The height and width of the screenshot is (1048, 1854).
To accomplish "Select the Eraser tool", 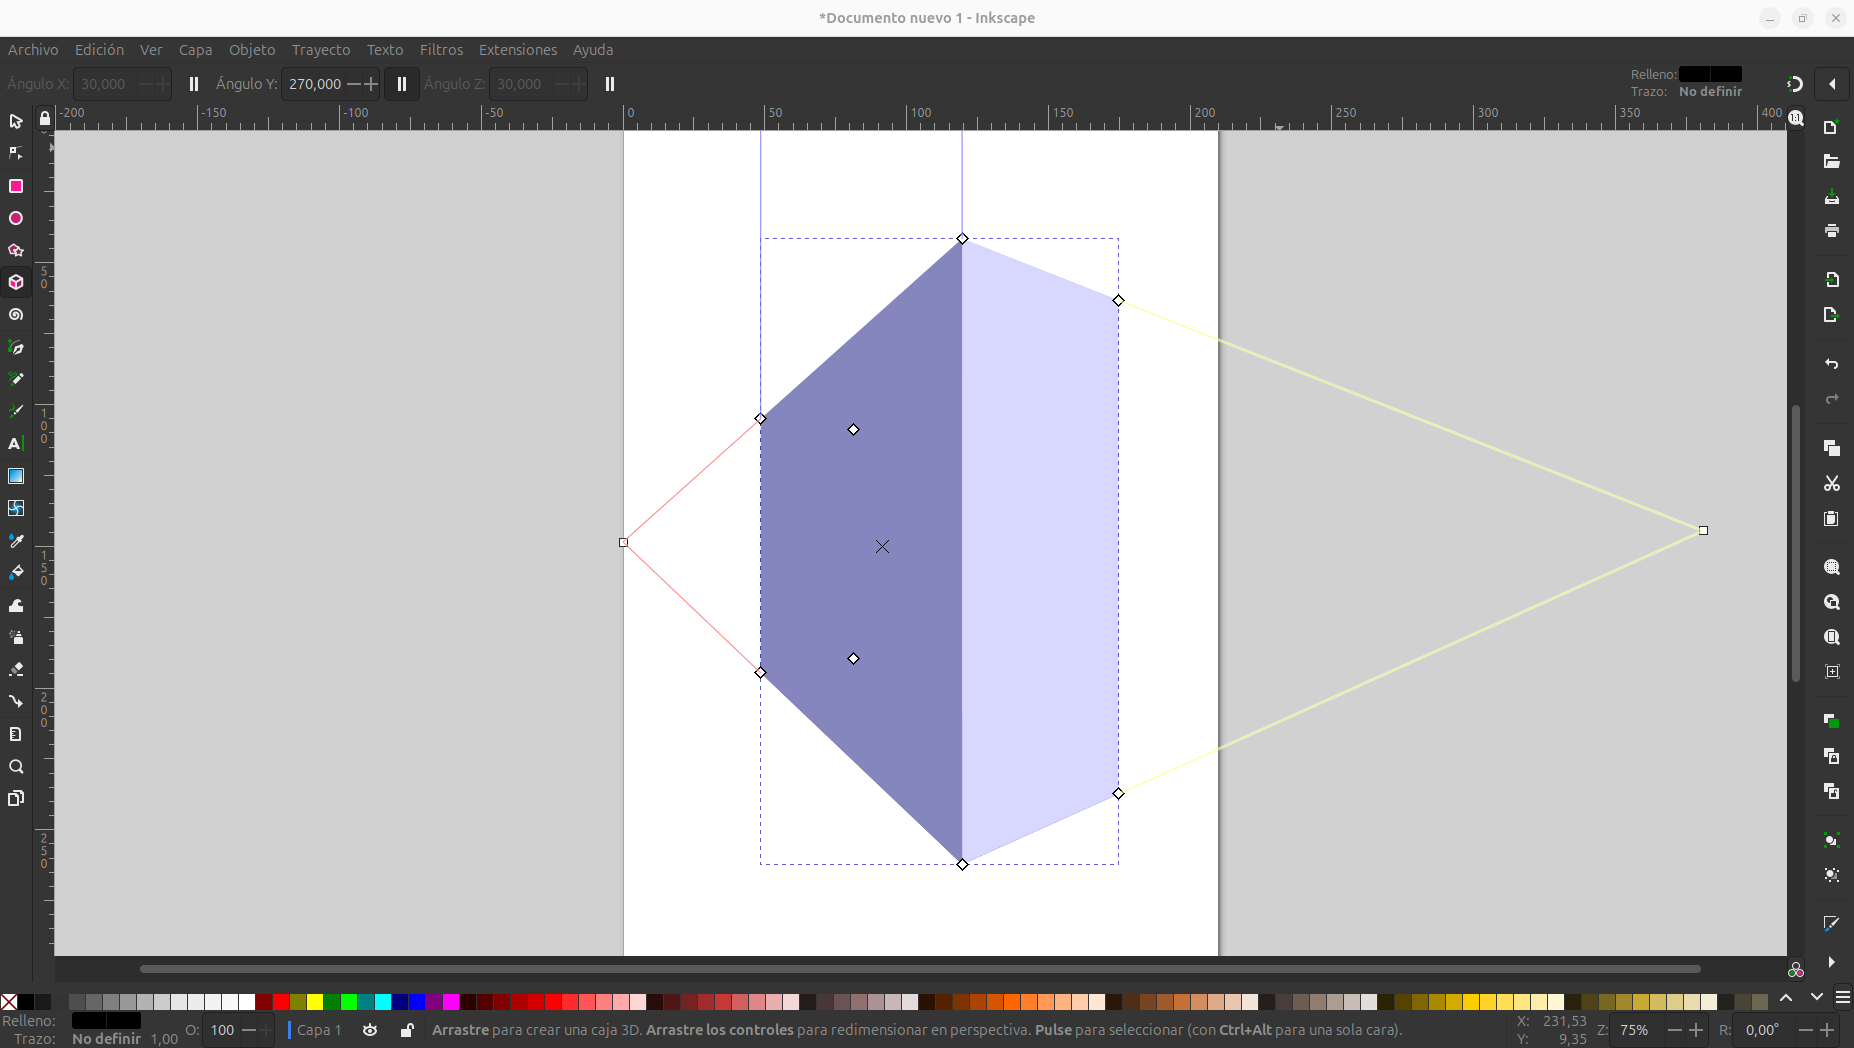I will [x=16, y=669].
